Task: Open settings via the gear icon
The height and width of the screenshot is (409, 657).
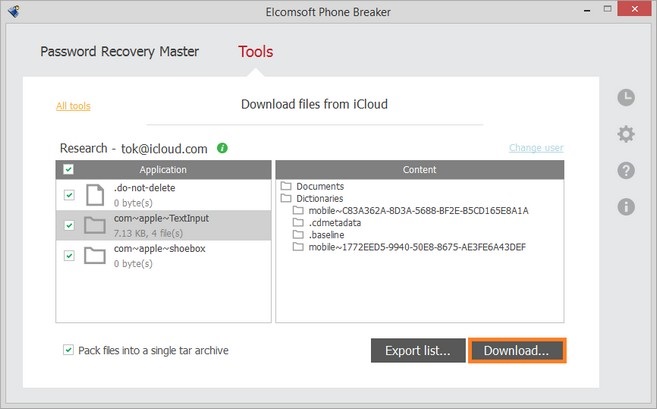Action: [x=626, y=134]
